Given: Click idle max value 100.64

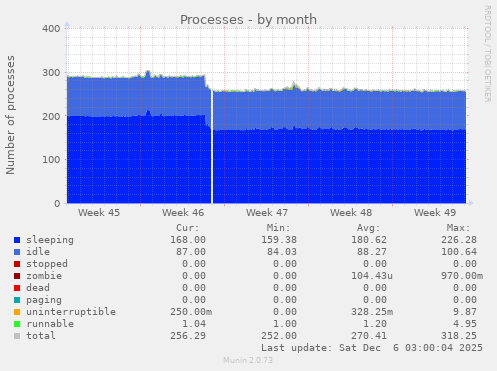Looking at the screenshot, I should (459, 252).
